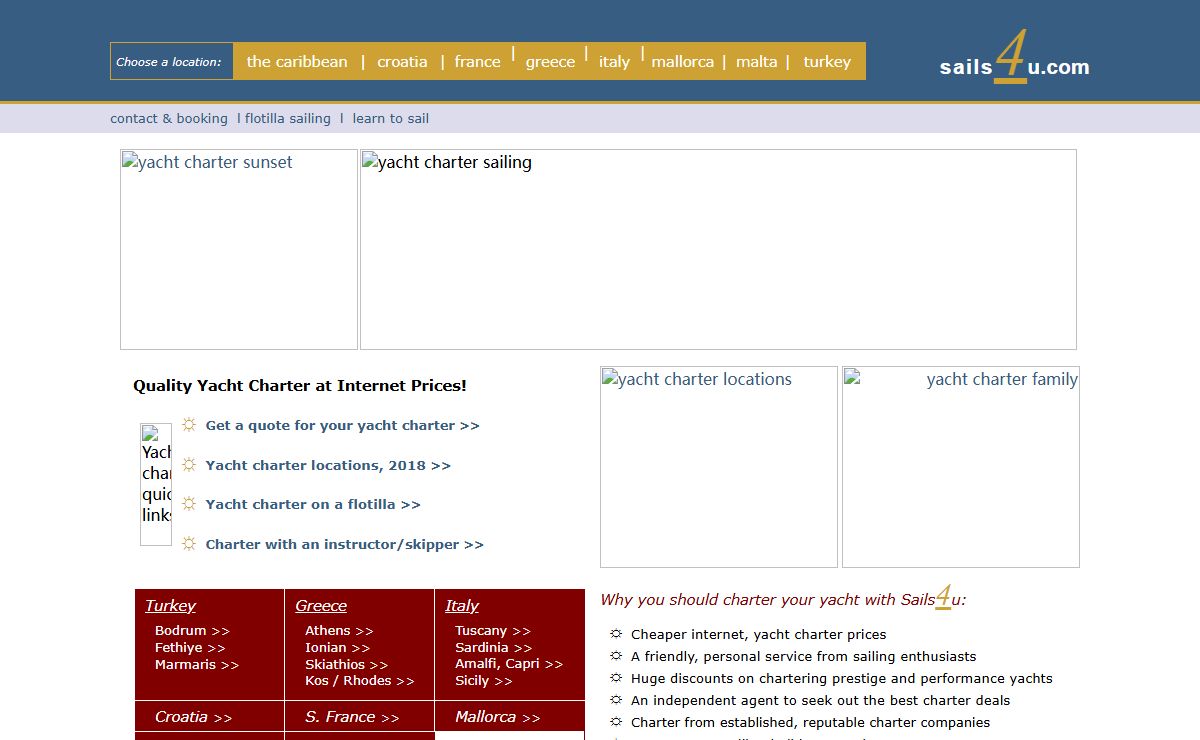Click the 'Quality Yacht Charter at Internet Prices!' heading
This screenshot has height=740, width=1200.
pyautogui.click(x=300, y=385)
